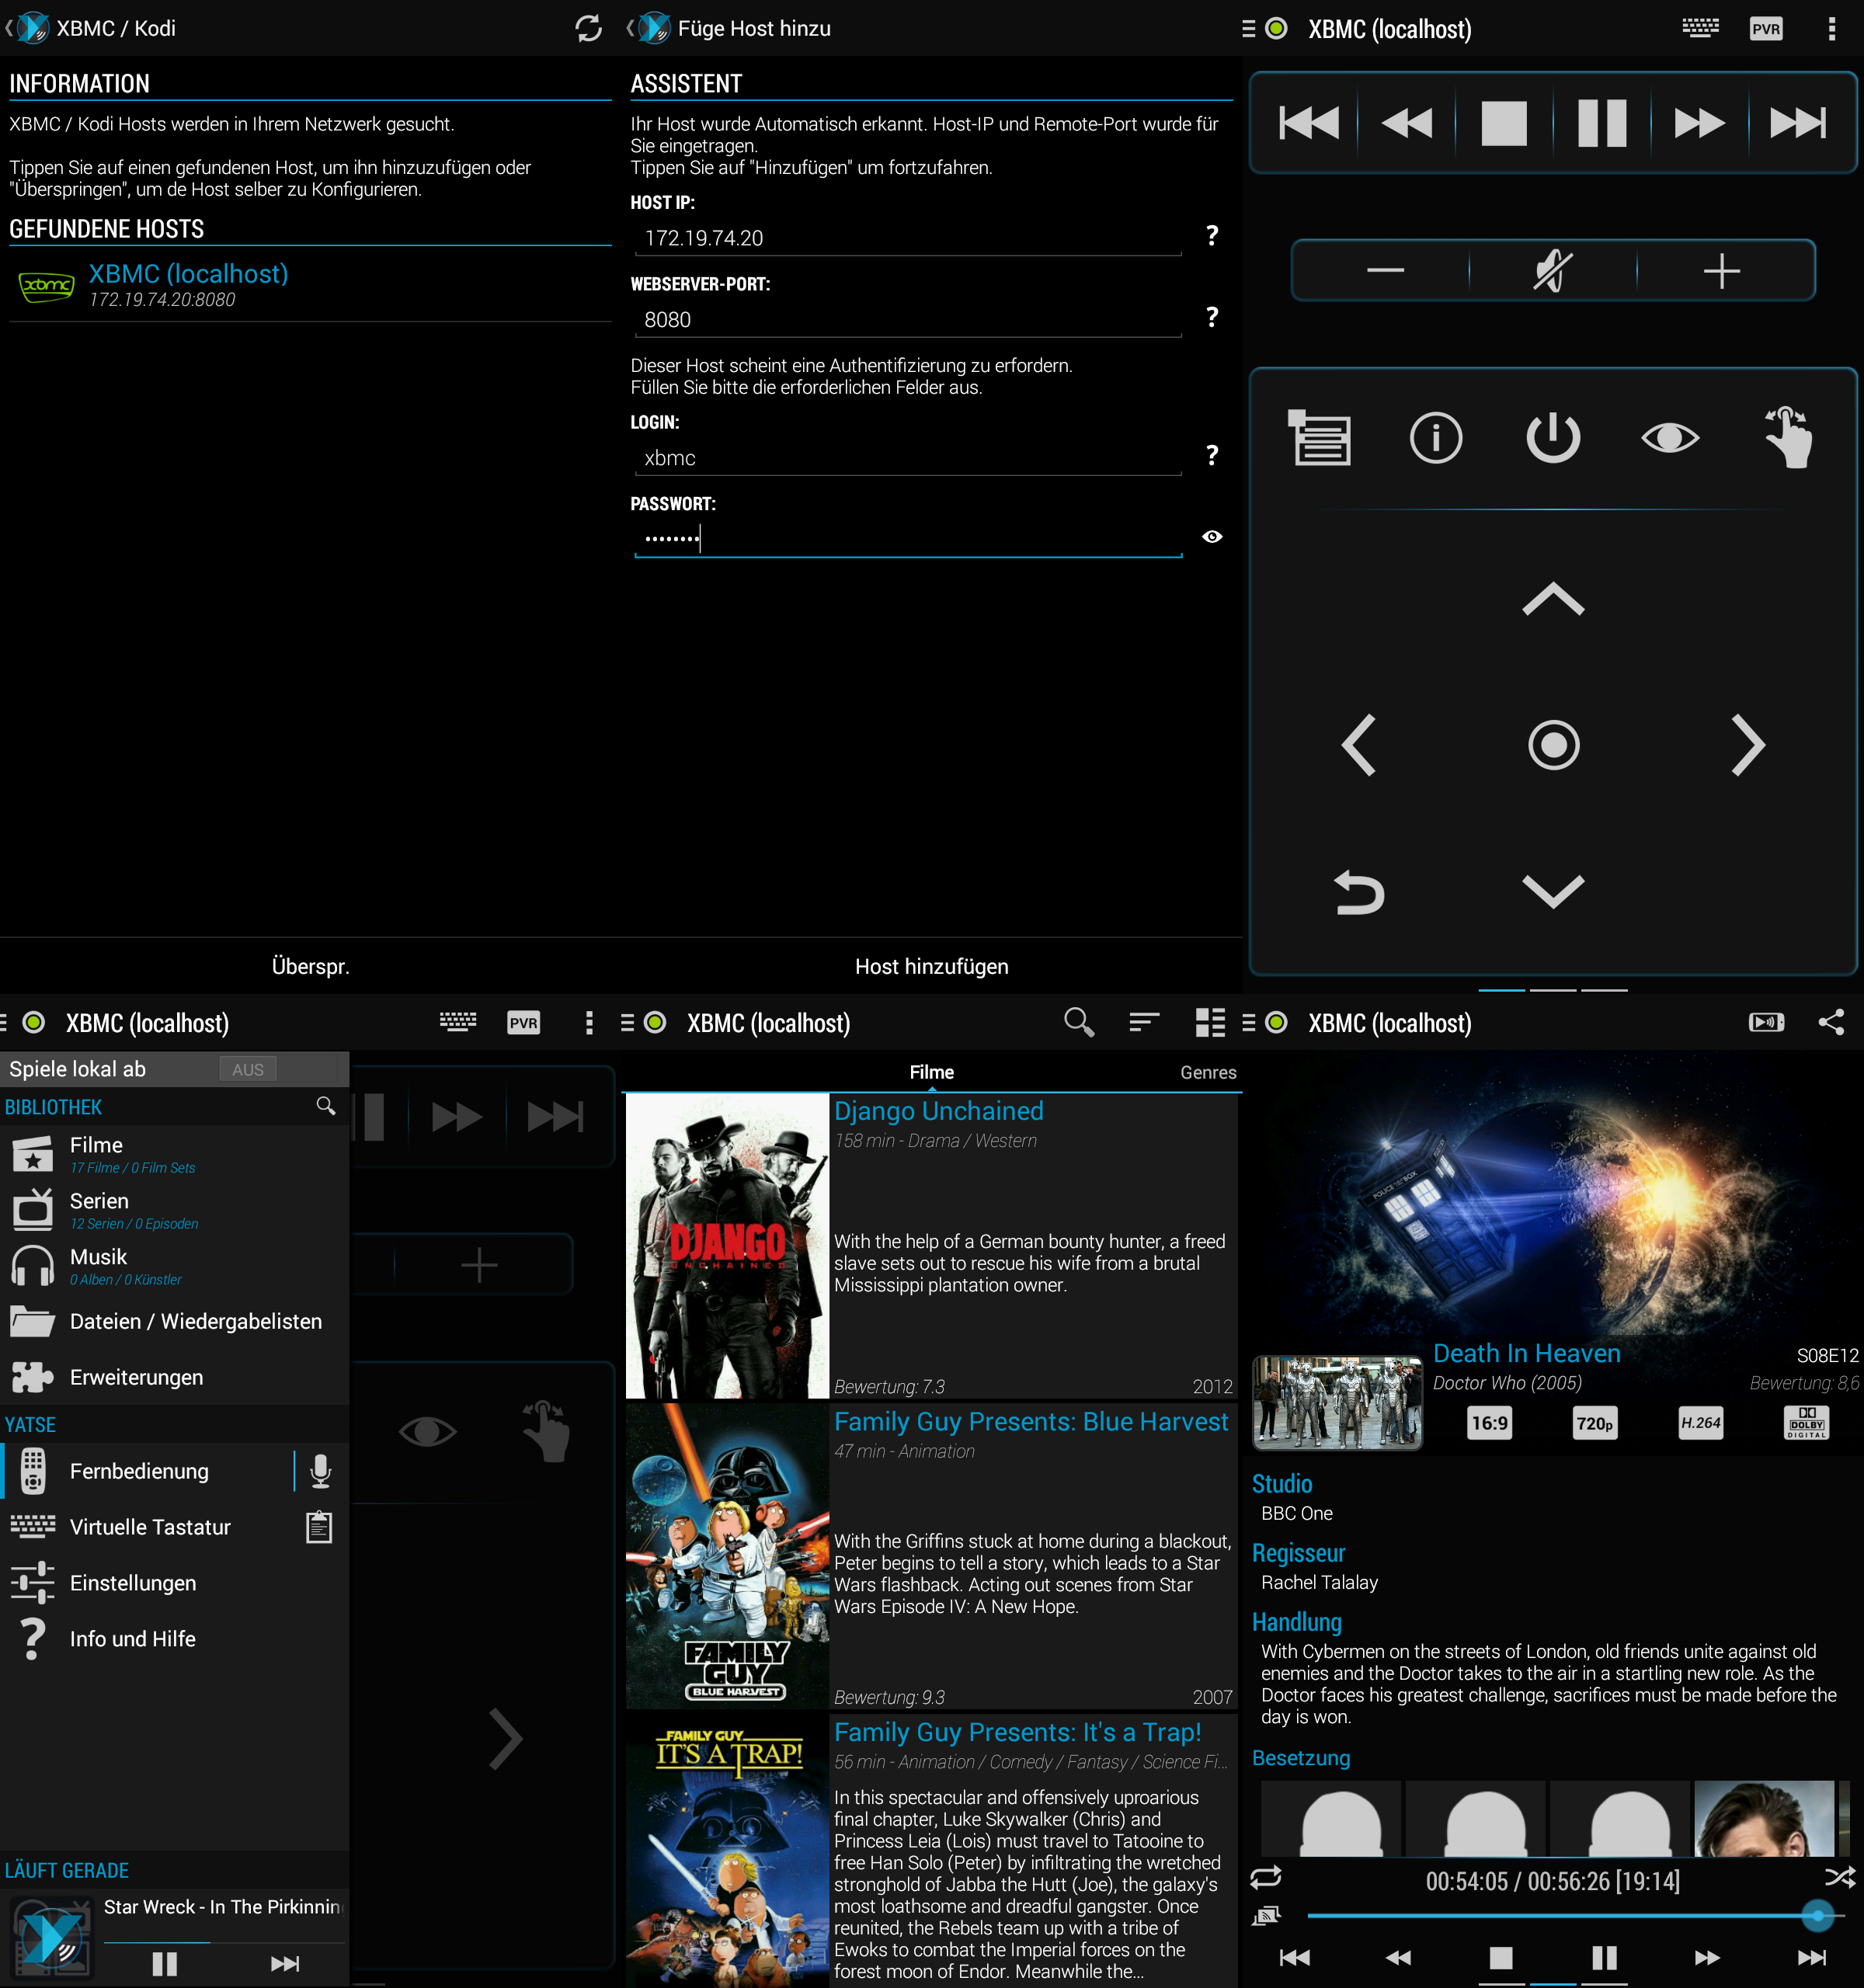This screenshot has height=1988, width=1864.
Task: Open PVR in top-right remote header
Action: coord(1766,28)
